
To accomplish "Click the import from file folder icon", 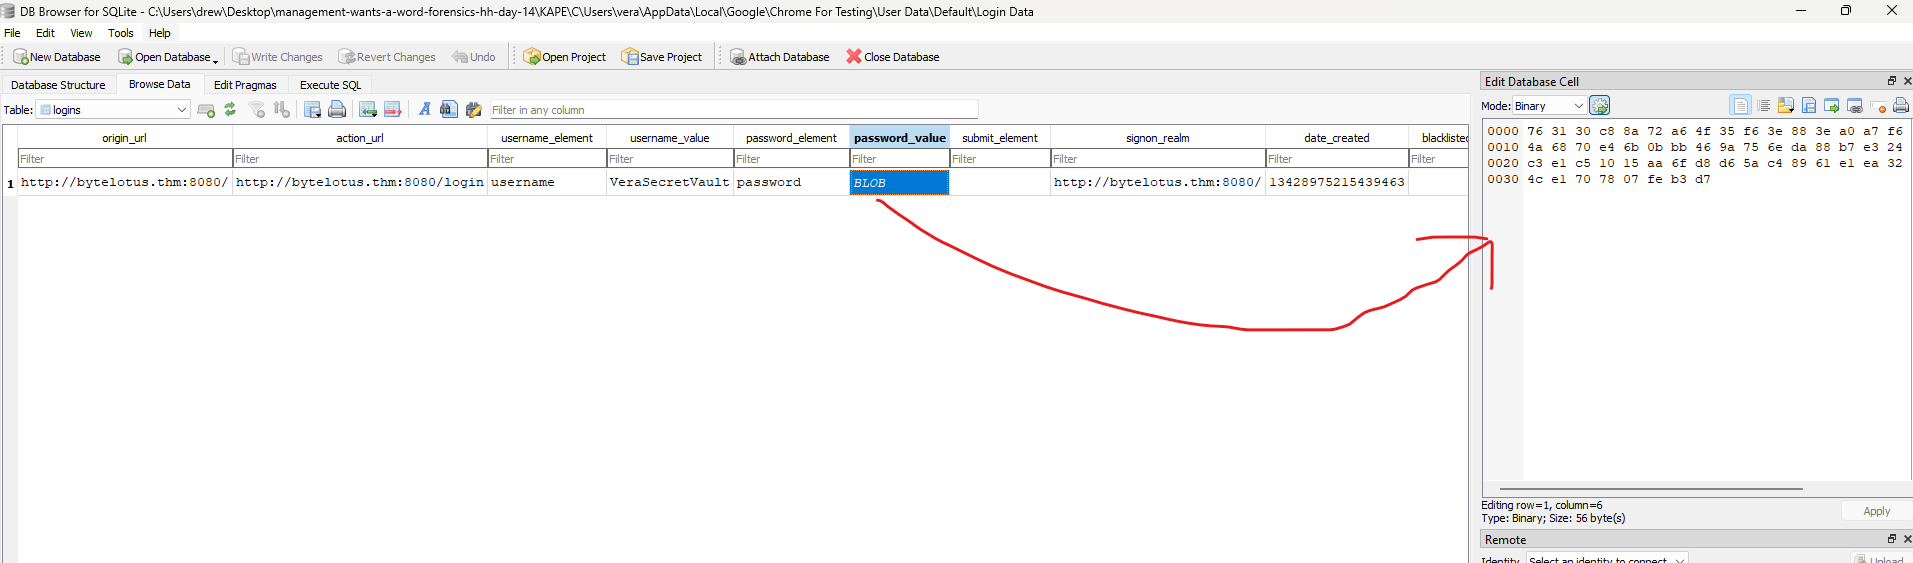I will (1785, 106).
